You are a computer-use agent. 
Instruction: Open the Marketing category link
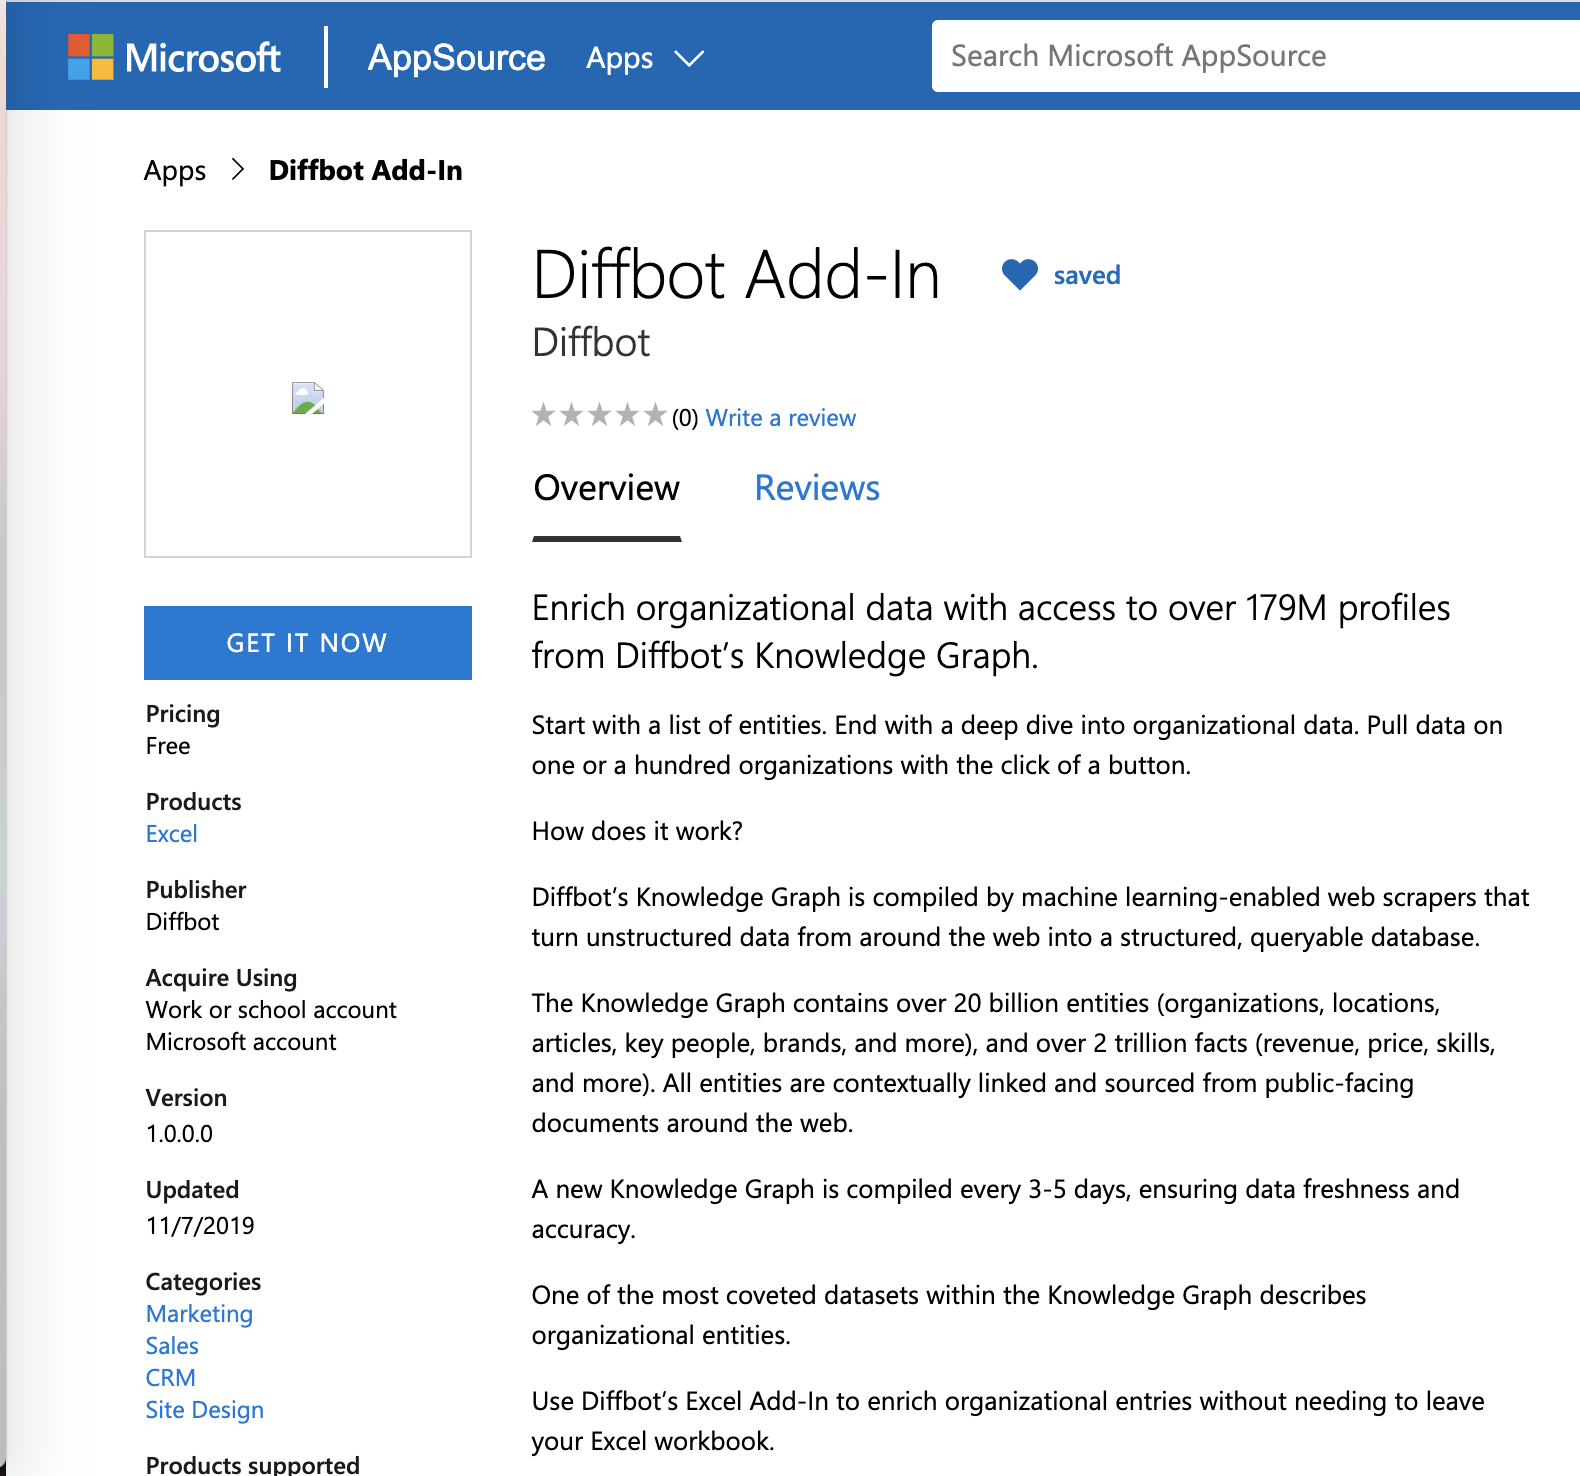199,1314
